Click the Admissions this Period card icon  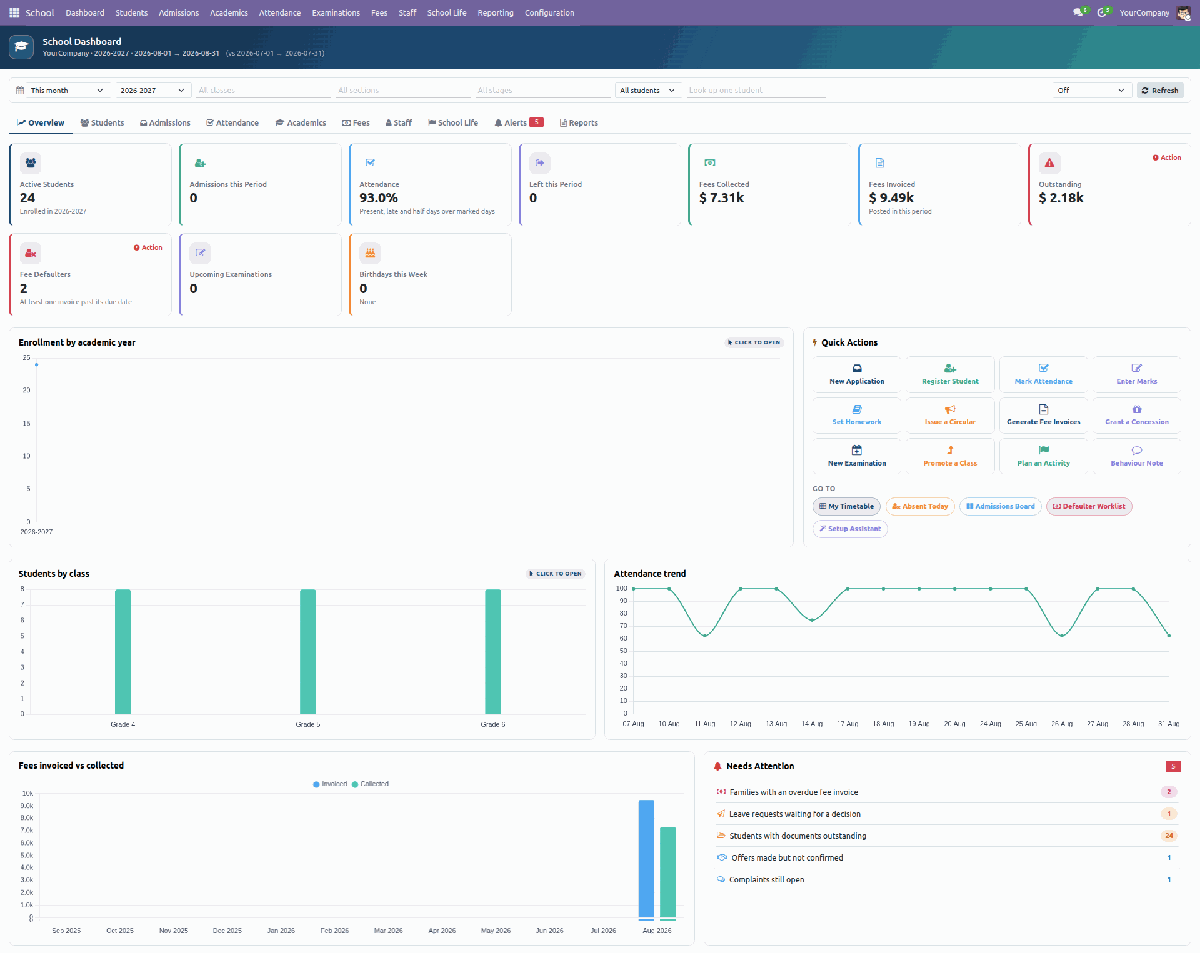click(x=200, y=163)
